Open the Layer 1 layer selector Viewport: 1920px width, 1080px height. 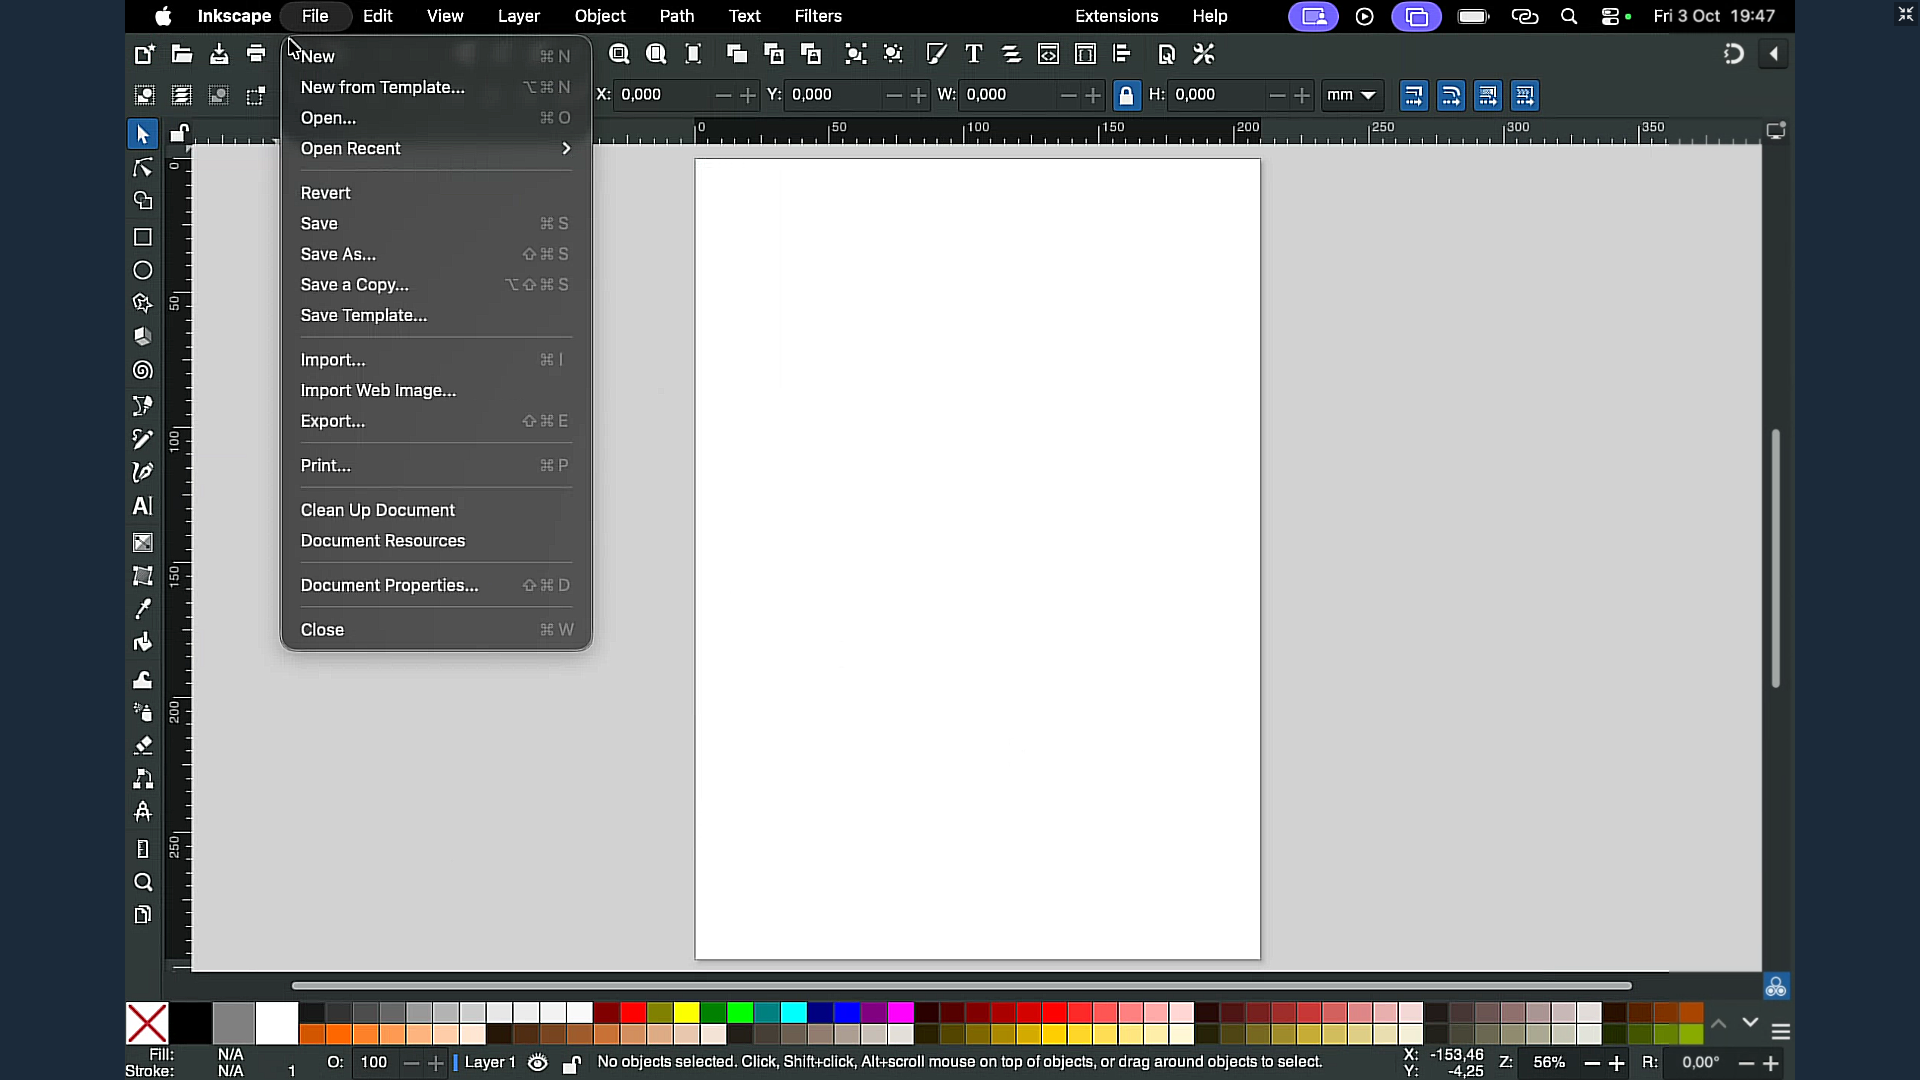click(489, 1062)
